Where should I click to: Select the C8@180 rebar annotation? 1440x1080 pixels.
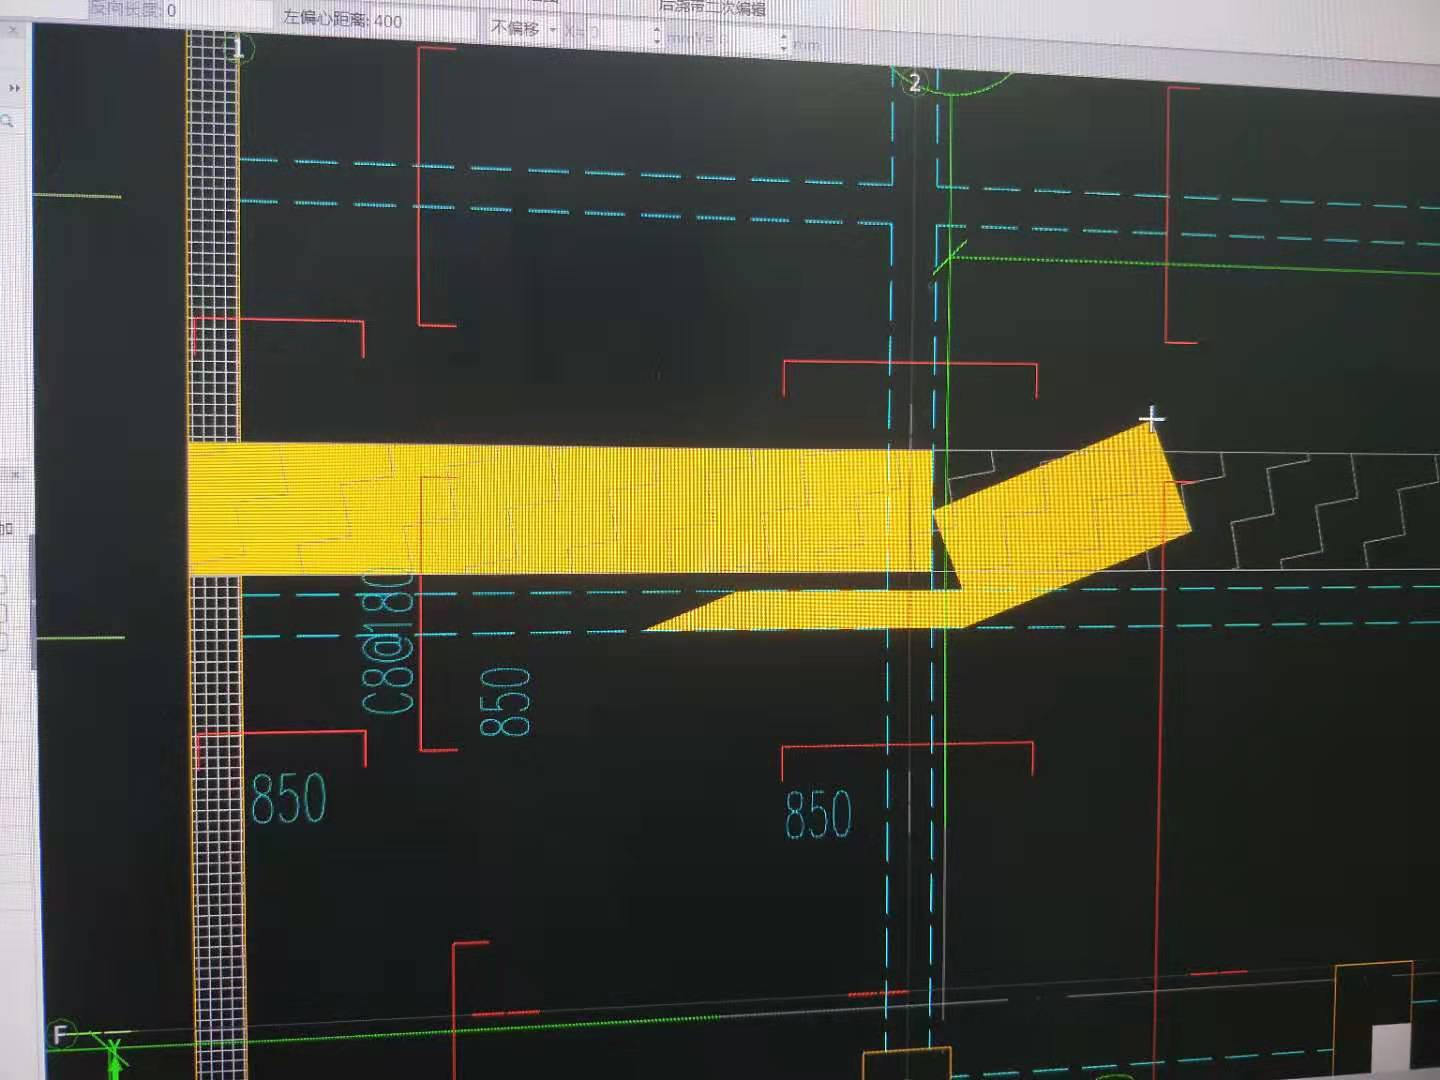(388, 640)
